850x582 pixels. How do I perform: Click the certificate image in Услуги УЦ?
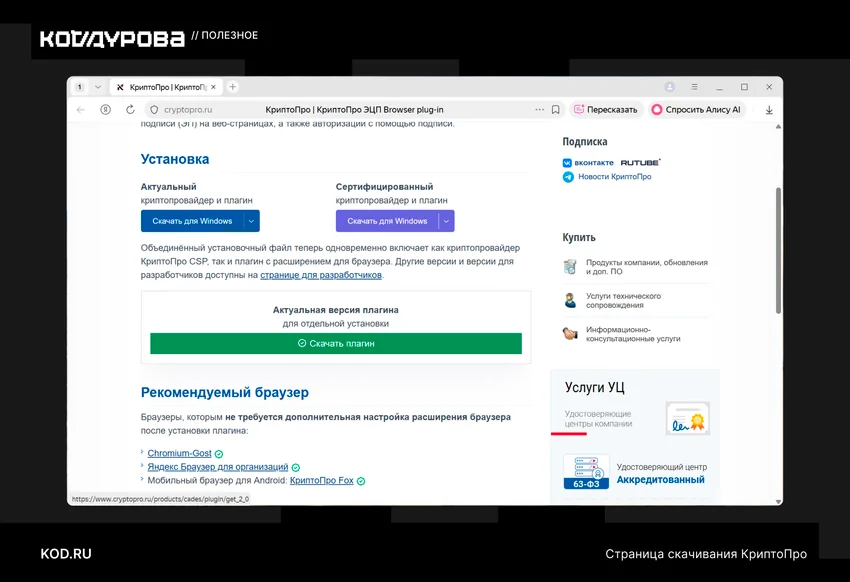[688, 418]
